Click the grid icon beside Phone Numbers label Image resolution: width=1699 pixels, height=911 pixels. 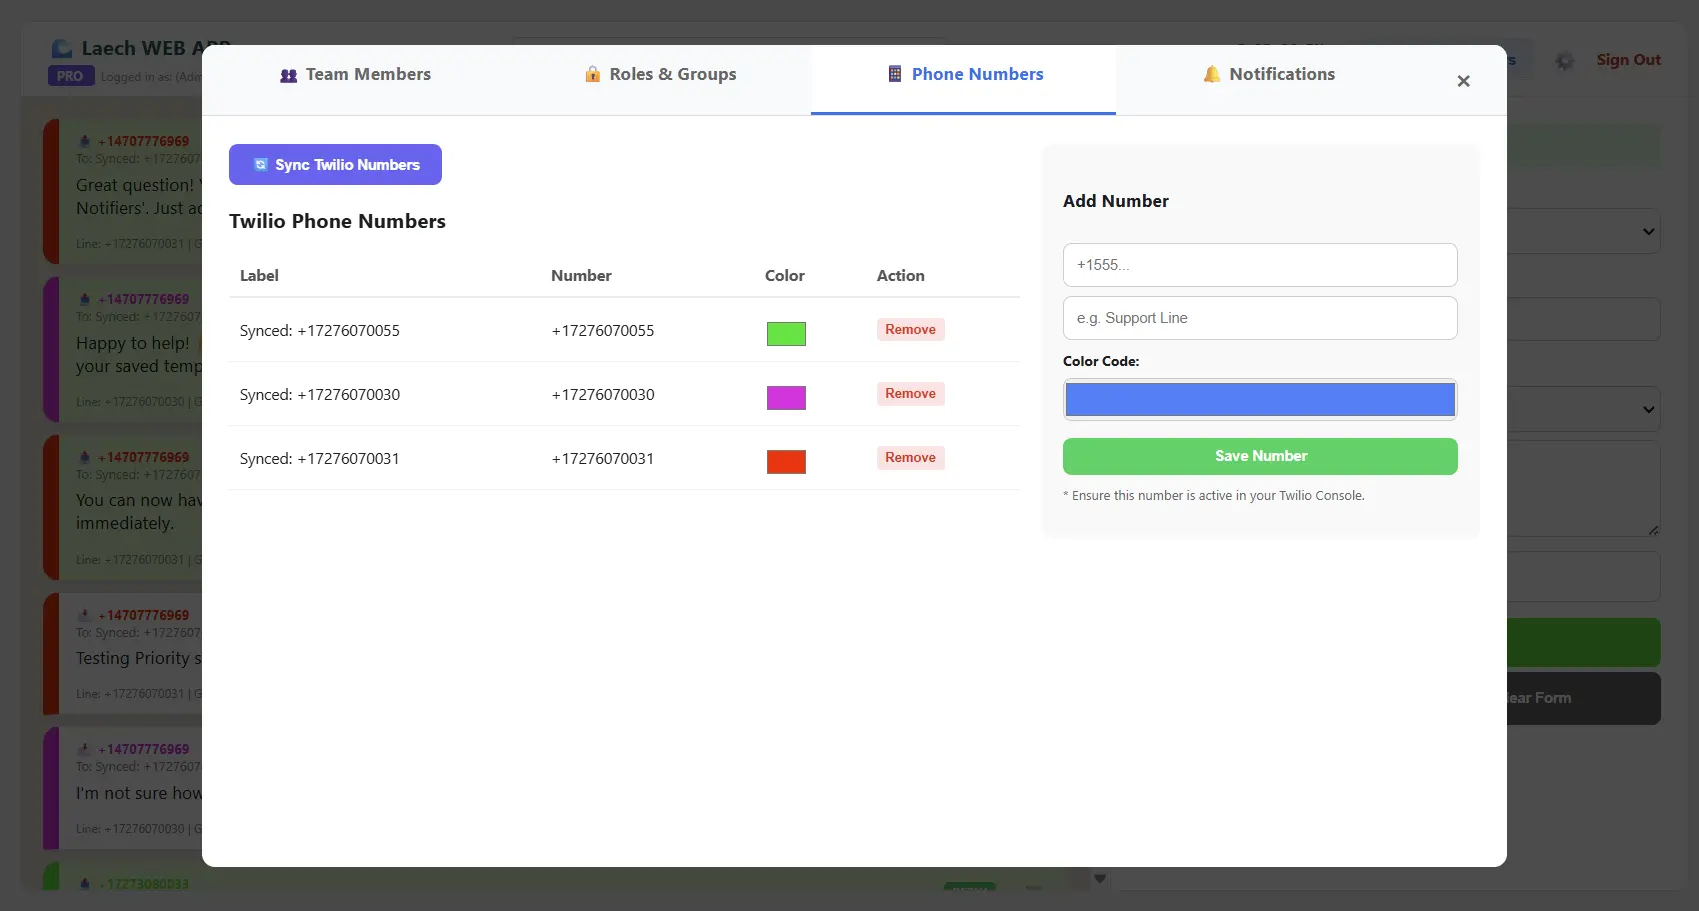point(893,73)
